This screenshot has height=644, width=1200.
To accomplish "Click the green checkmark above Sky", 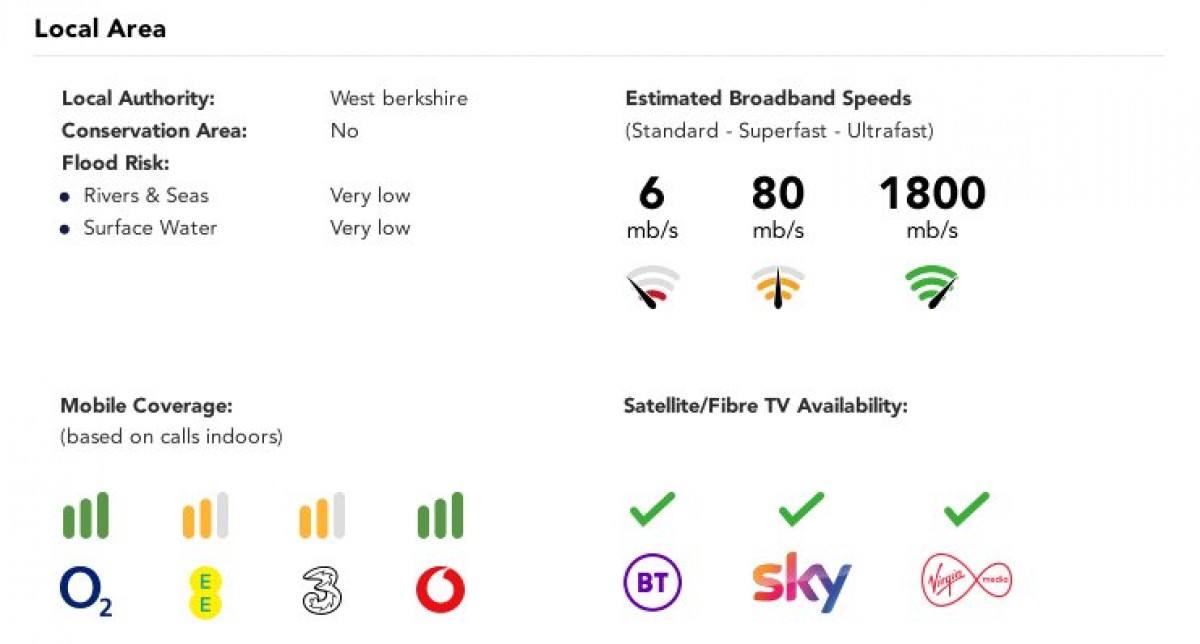I will pos(801,508).
